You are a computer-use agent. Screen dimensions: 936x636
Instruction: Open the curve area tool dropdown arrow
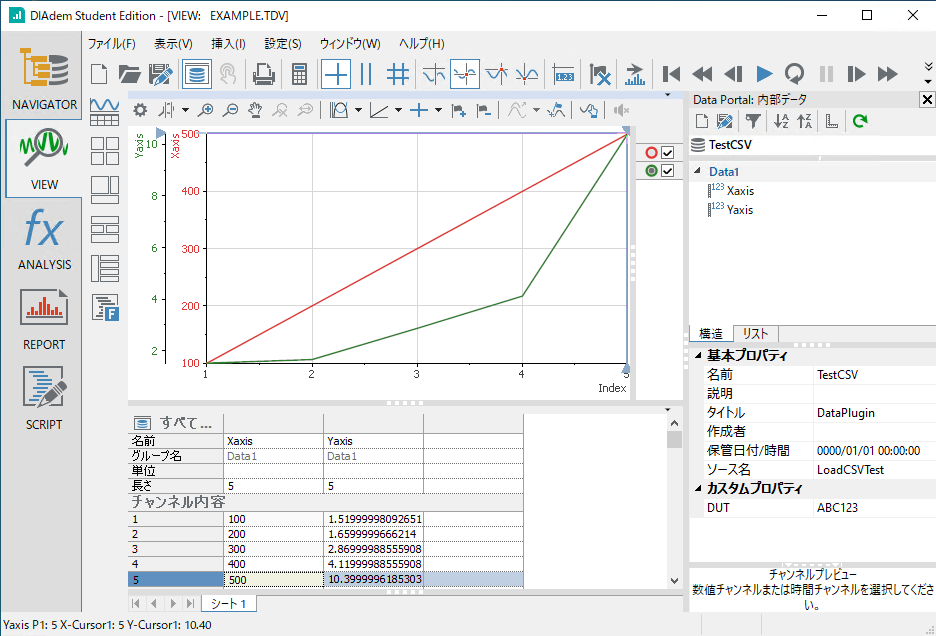[x=358, y=110]
